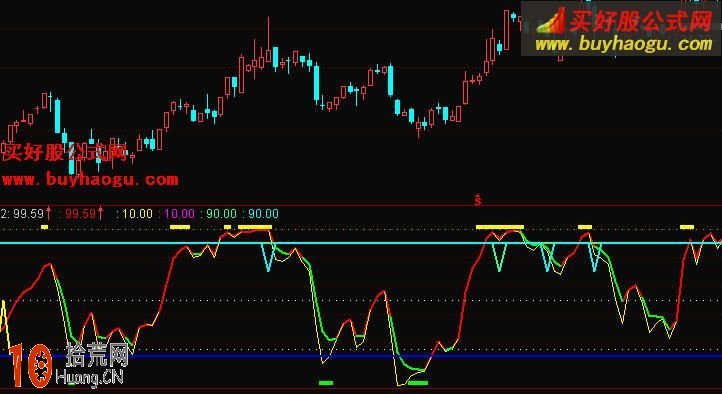
Task: Click the right green signal bar at bottom
Action: tap(418, 382)
